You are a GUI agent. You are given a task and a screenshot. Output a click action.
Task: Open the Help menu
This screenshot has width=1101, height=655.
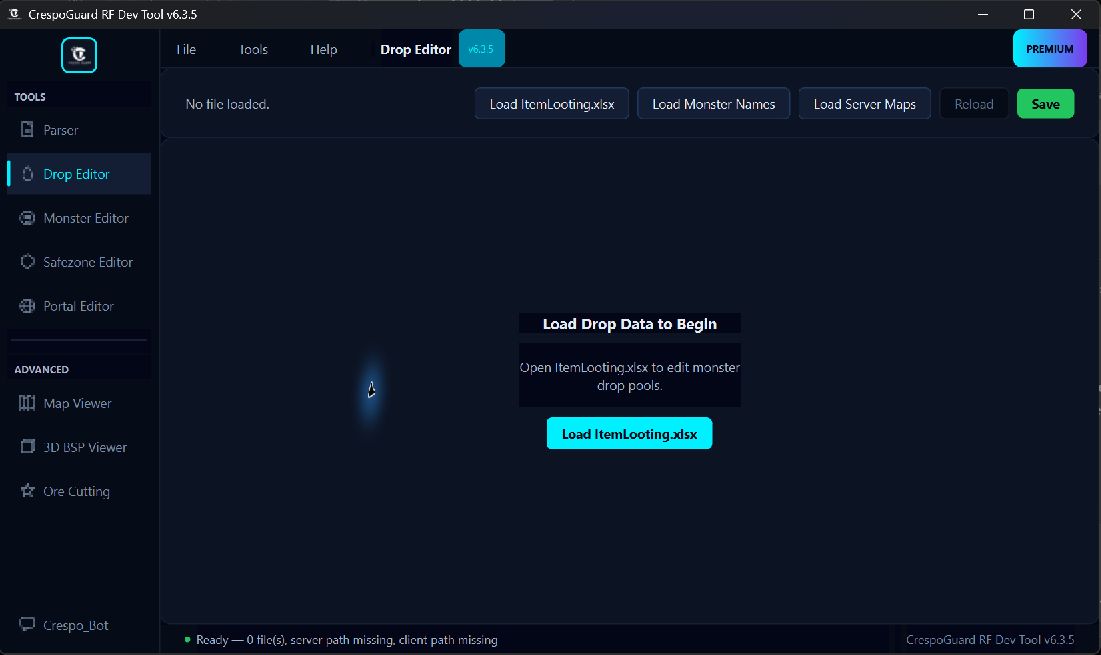[324, 49]
